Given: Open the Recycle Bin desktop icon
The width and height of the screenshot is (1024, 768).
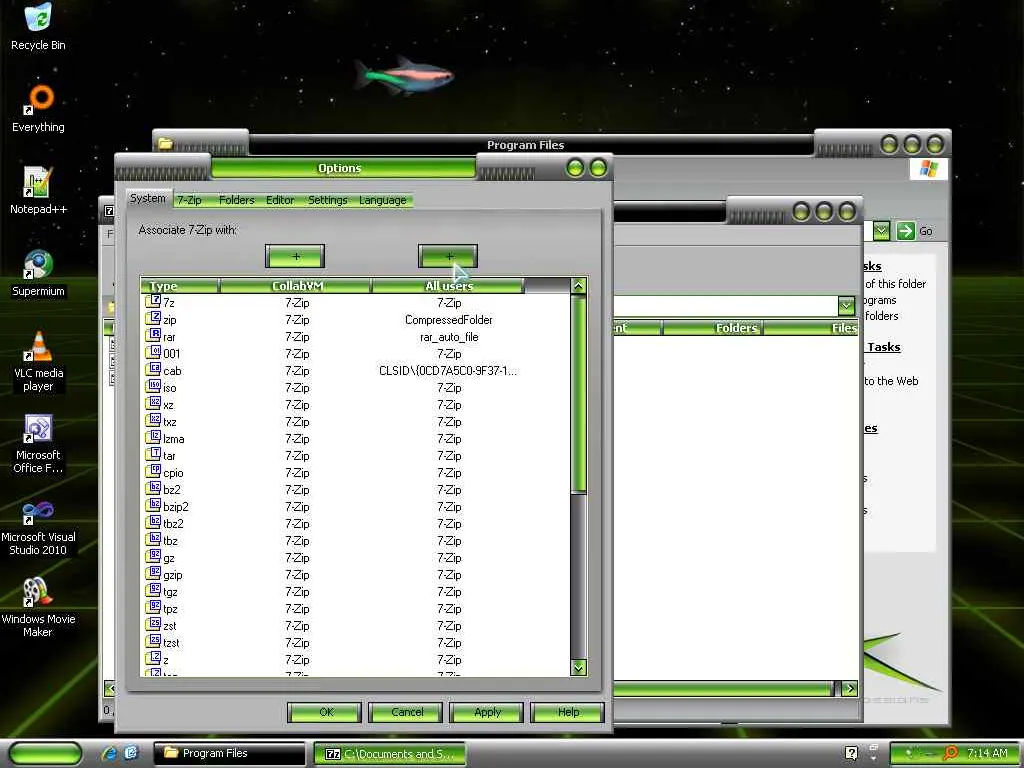Looking at the screenshot, I should [38, 26].
